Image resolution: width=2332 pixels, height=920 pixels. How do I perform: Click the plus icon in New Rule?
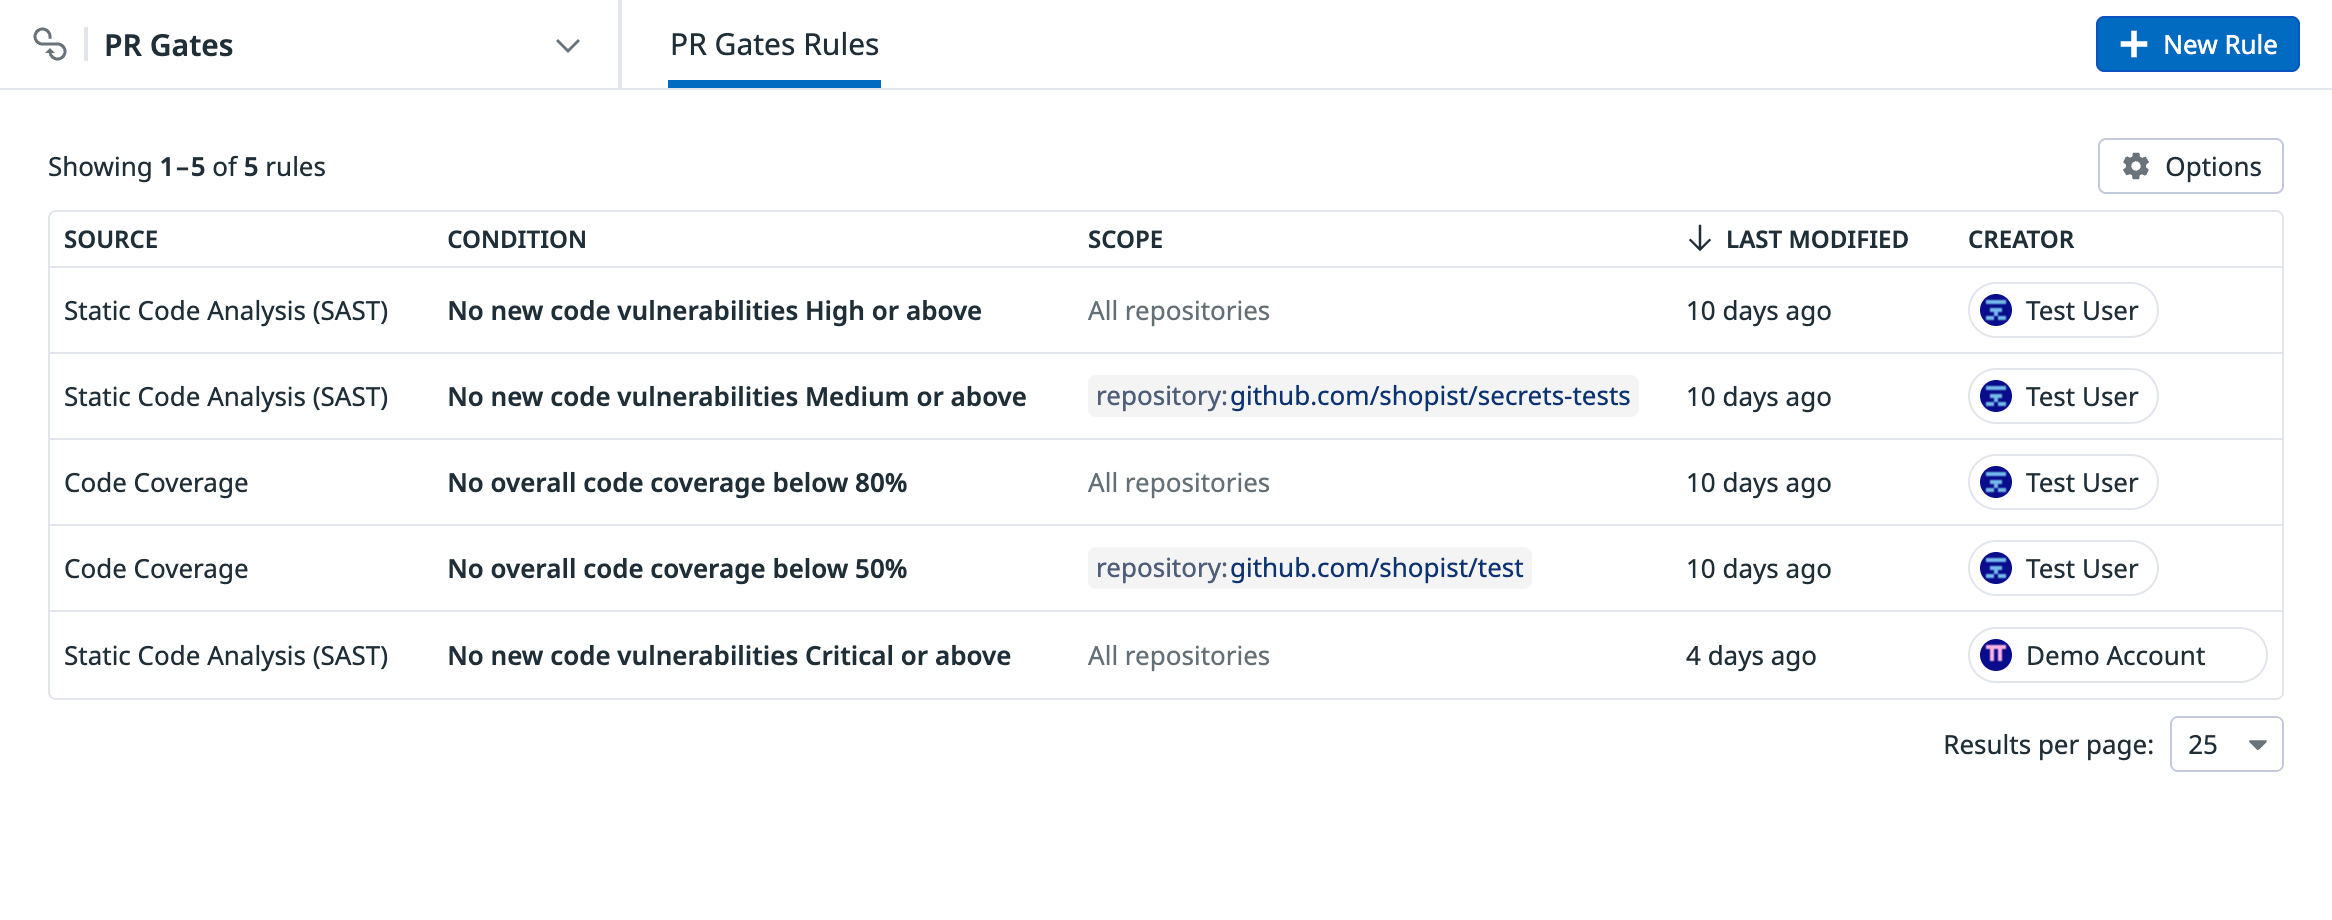coord(2133,45)
